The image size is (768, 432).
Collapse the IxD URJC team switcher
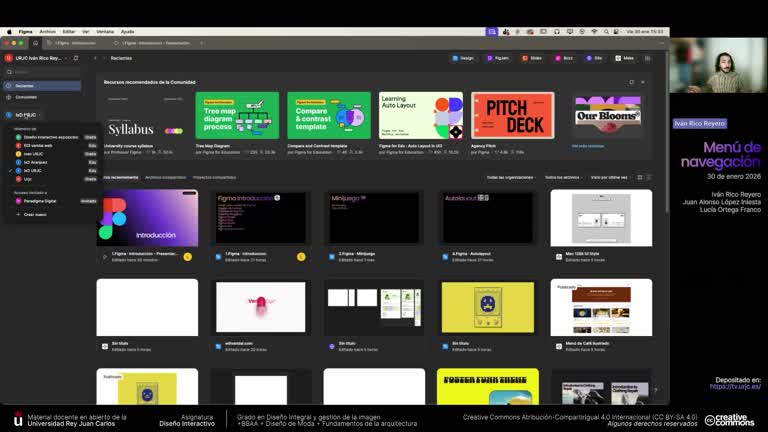coord(25,115)
